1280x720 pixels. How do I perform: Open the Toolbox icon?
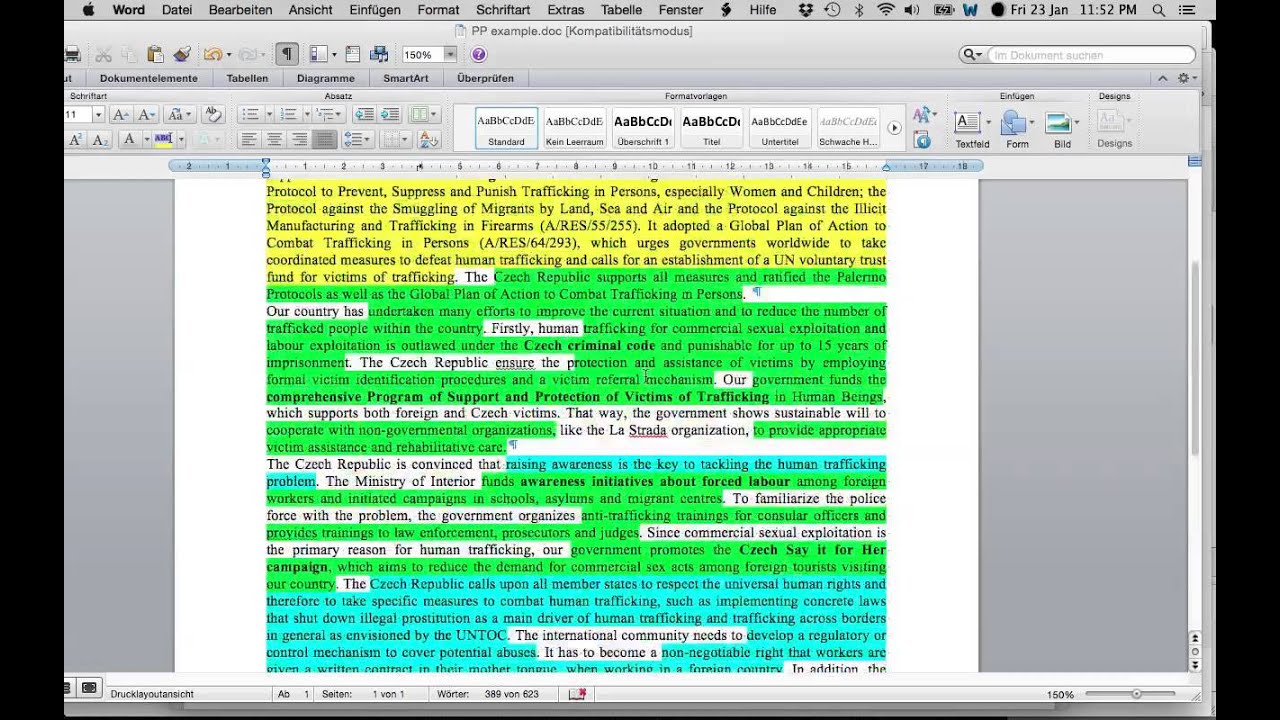(x=353, y=54)
